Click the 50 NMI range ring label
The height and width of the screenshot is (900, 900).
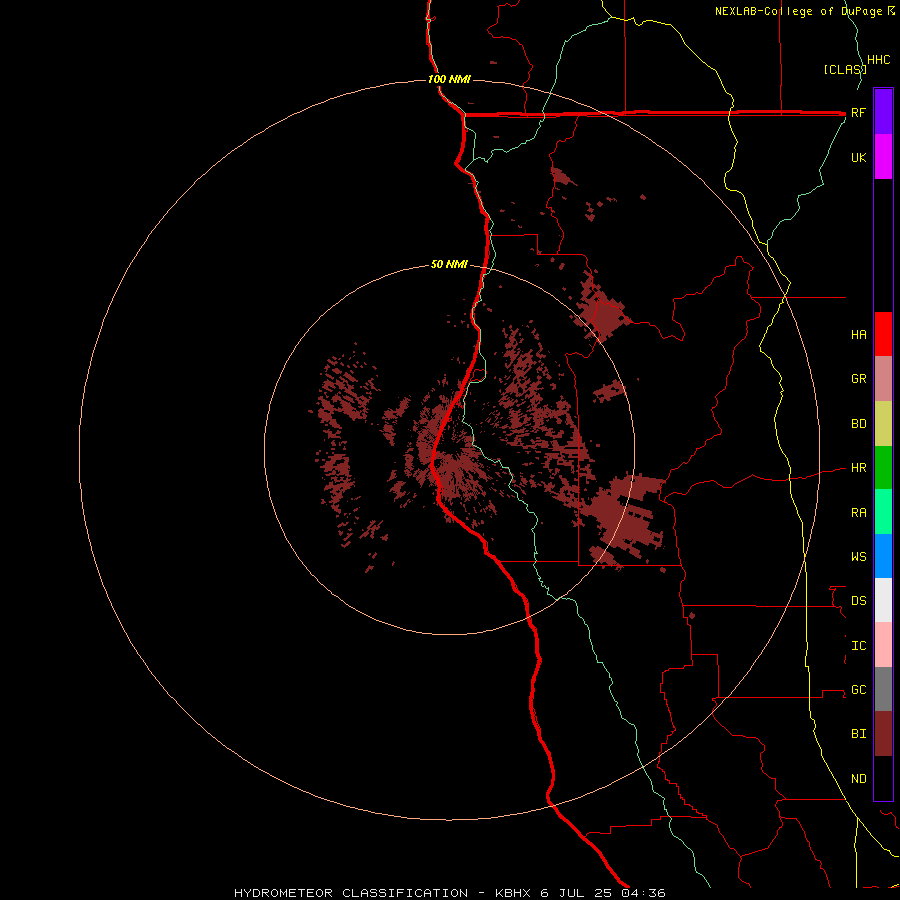(x=449, y=264)
